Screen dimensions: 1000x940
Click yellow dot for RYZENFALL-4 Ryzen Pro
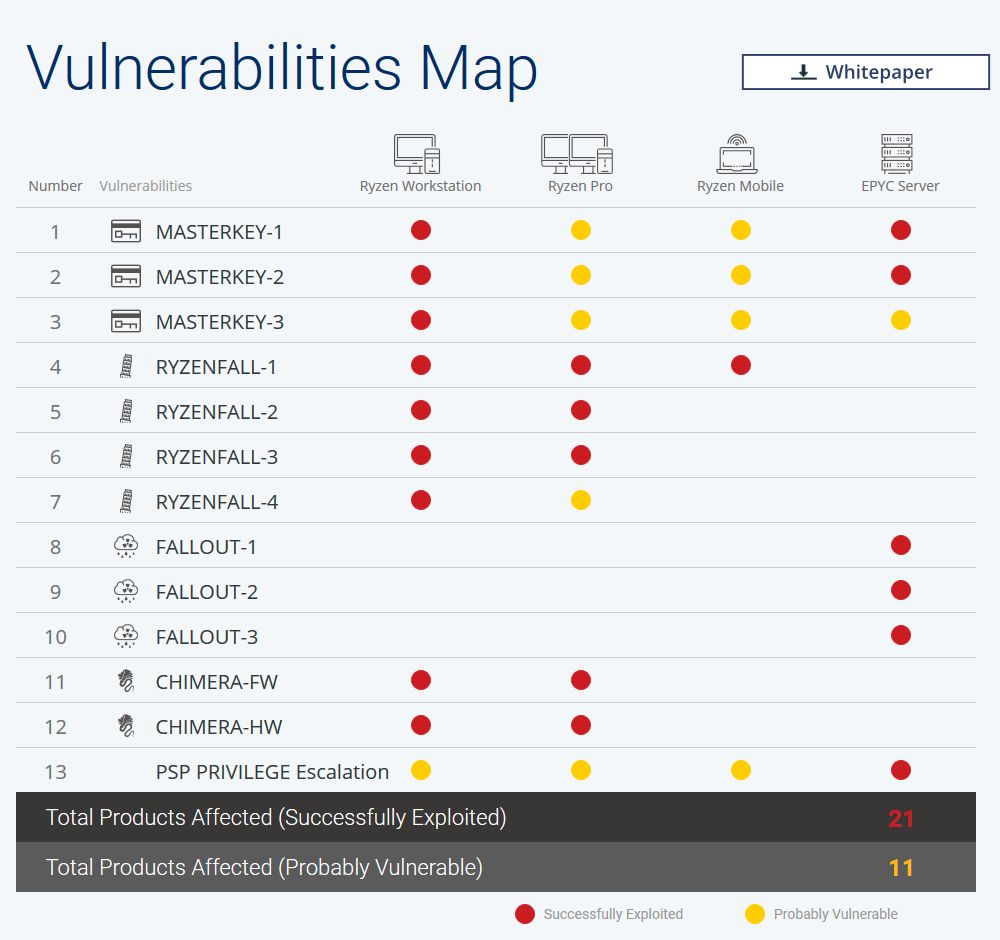[x=581, y=501]
